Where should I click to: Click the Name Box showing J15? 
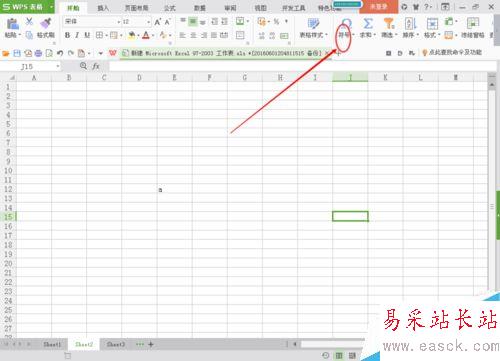27,66
